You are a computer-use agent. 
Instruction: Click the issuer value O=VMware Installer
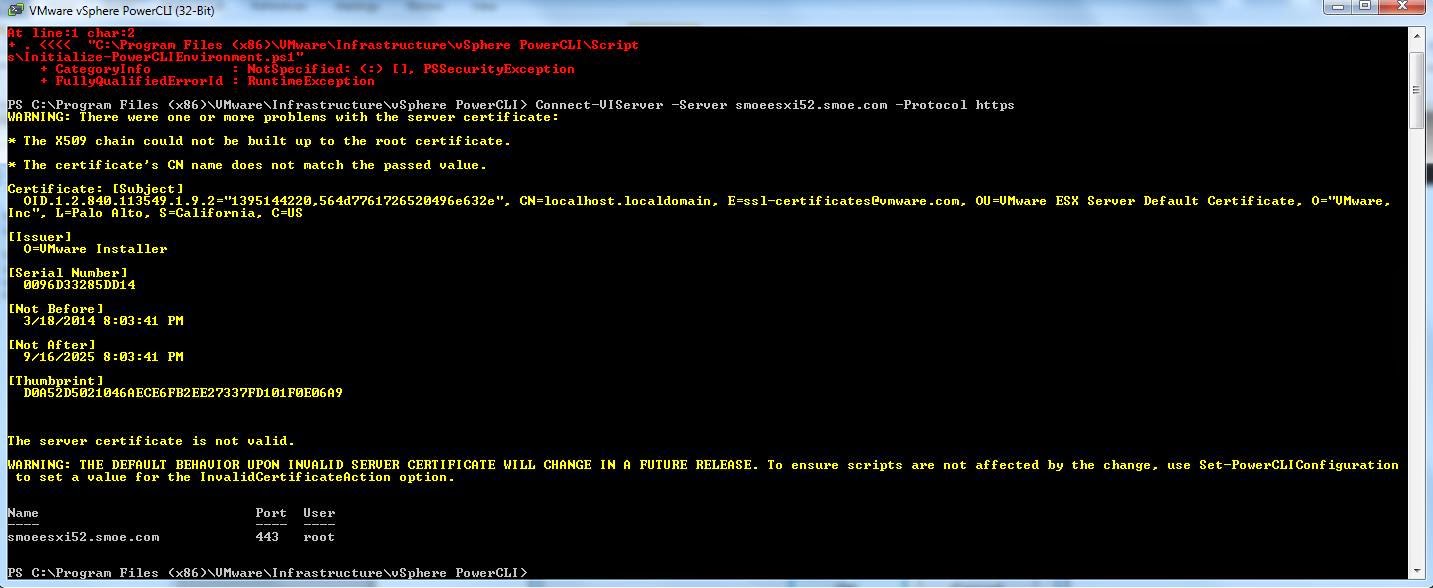point(95,249)
